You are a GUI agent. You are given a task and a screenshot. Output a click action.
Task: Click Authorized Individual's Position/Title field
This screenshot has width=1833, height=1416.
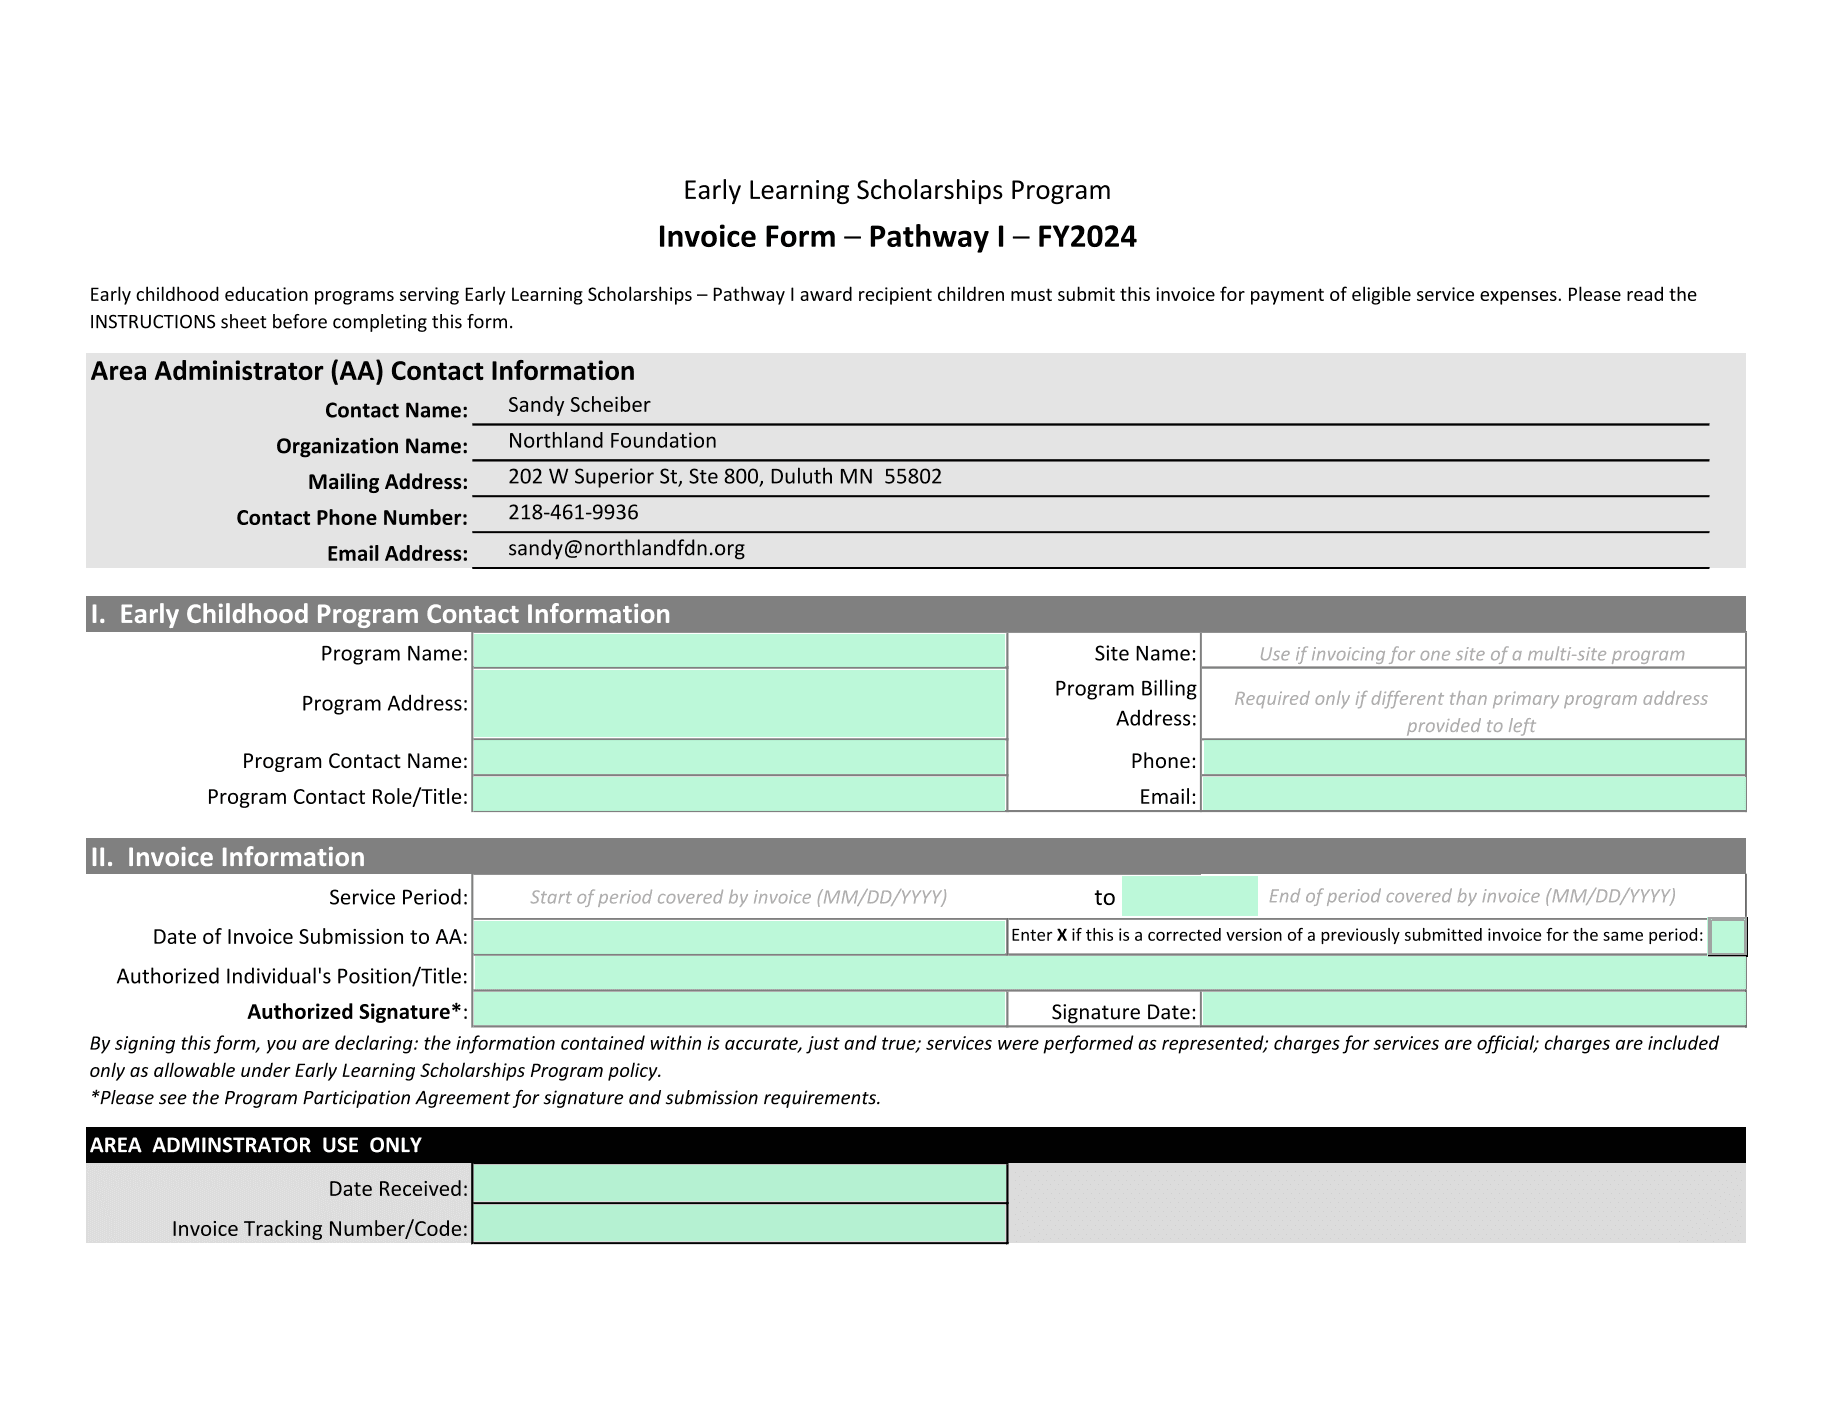coord(1109,973)
